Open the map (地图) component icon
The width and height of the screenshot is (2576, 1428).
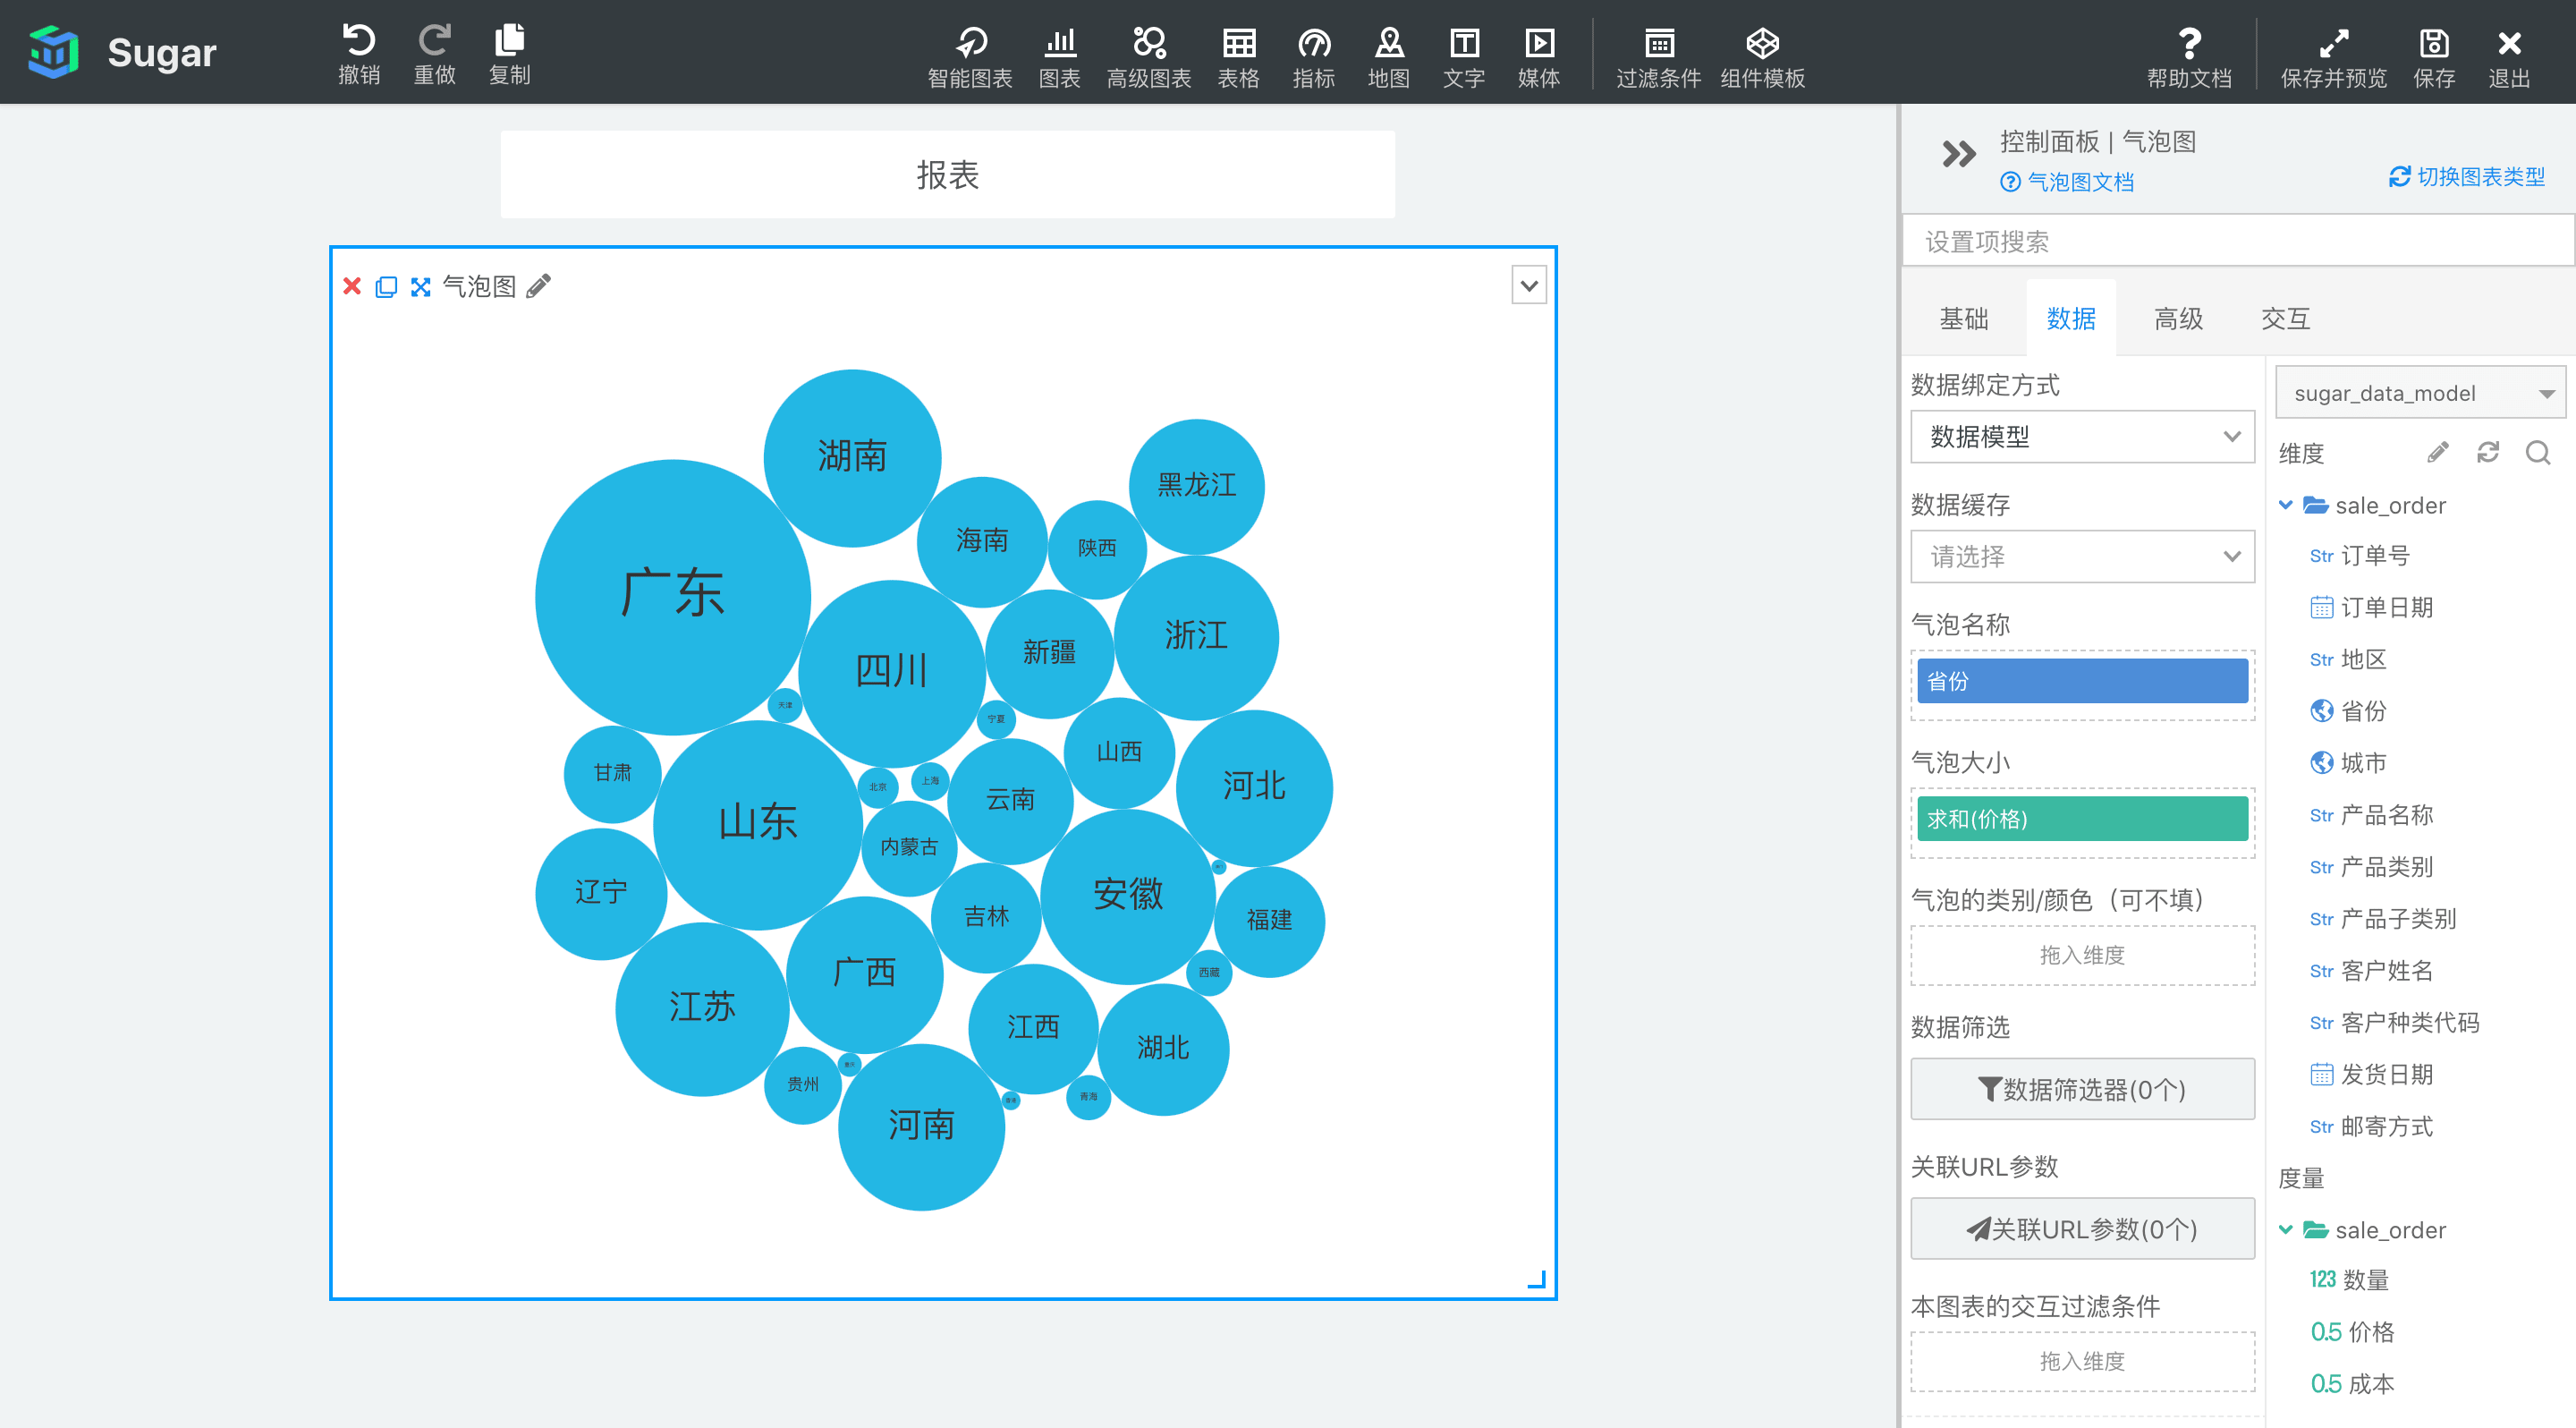(1389, 43)
